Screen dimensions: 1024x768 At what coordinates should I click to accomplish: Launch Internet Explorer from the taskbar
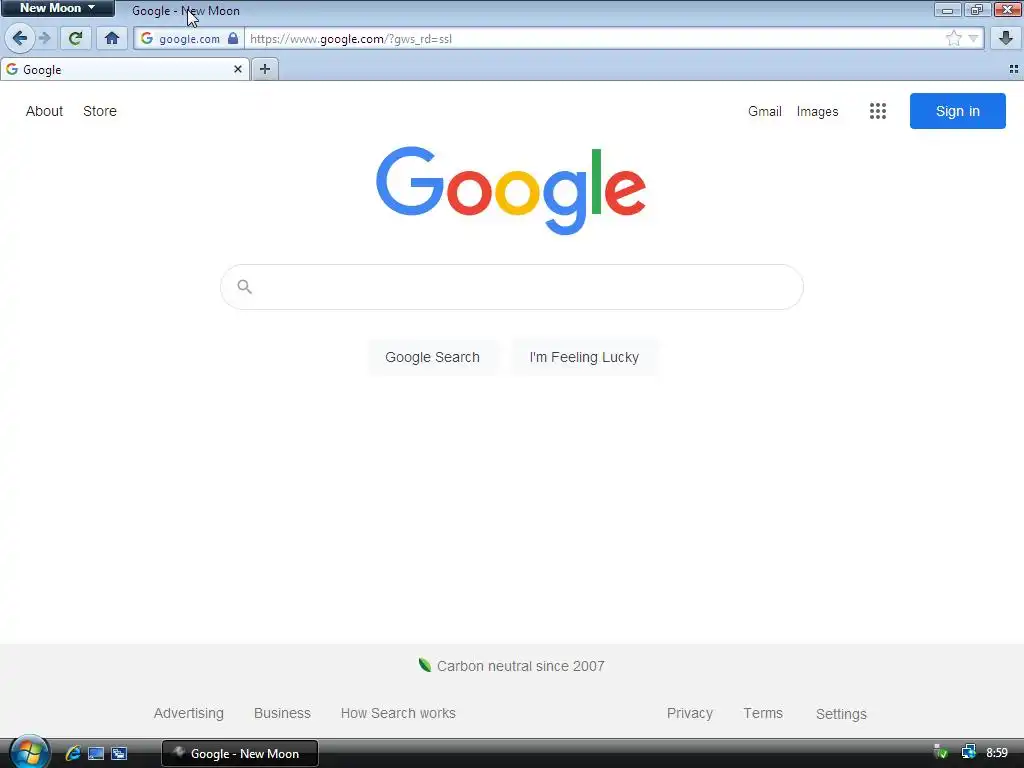click(73, 753)
